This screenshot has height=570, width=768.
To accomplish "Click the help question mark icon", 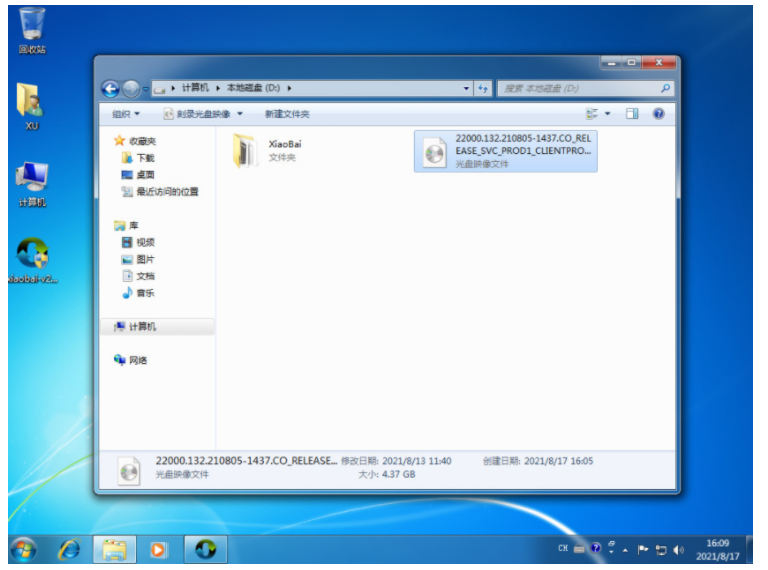I will (659, 114).
